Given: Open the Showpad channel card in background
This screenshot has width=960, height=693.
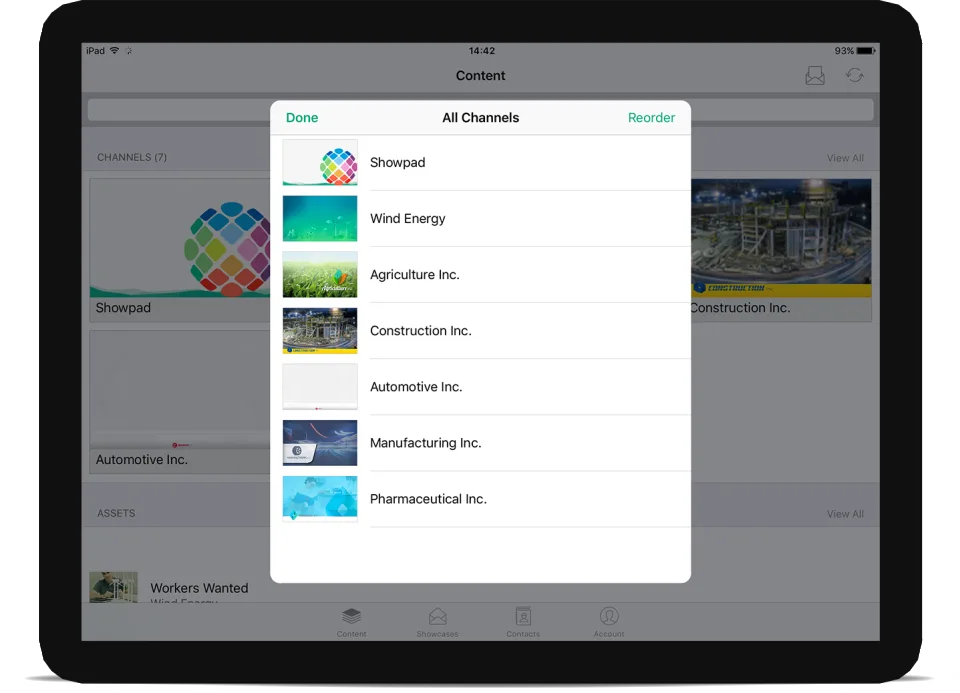Looking at the screenshot, I should pos(180,250).
